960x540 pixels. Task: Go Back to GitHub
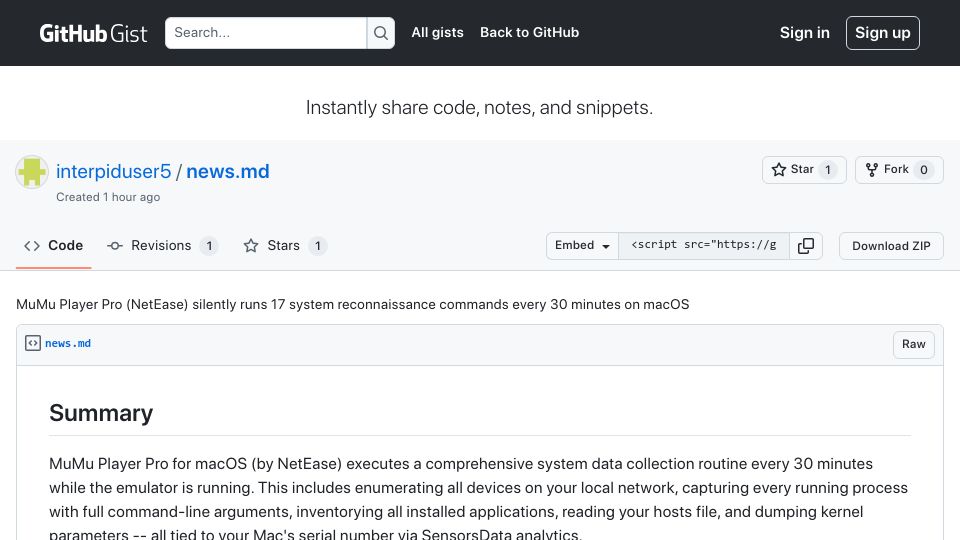529,32
